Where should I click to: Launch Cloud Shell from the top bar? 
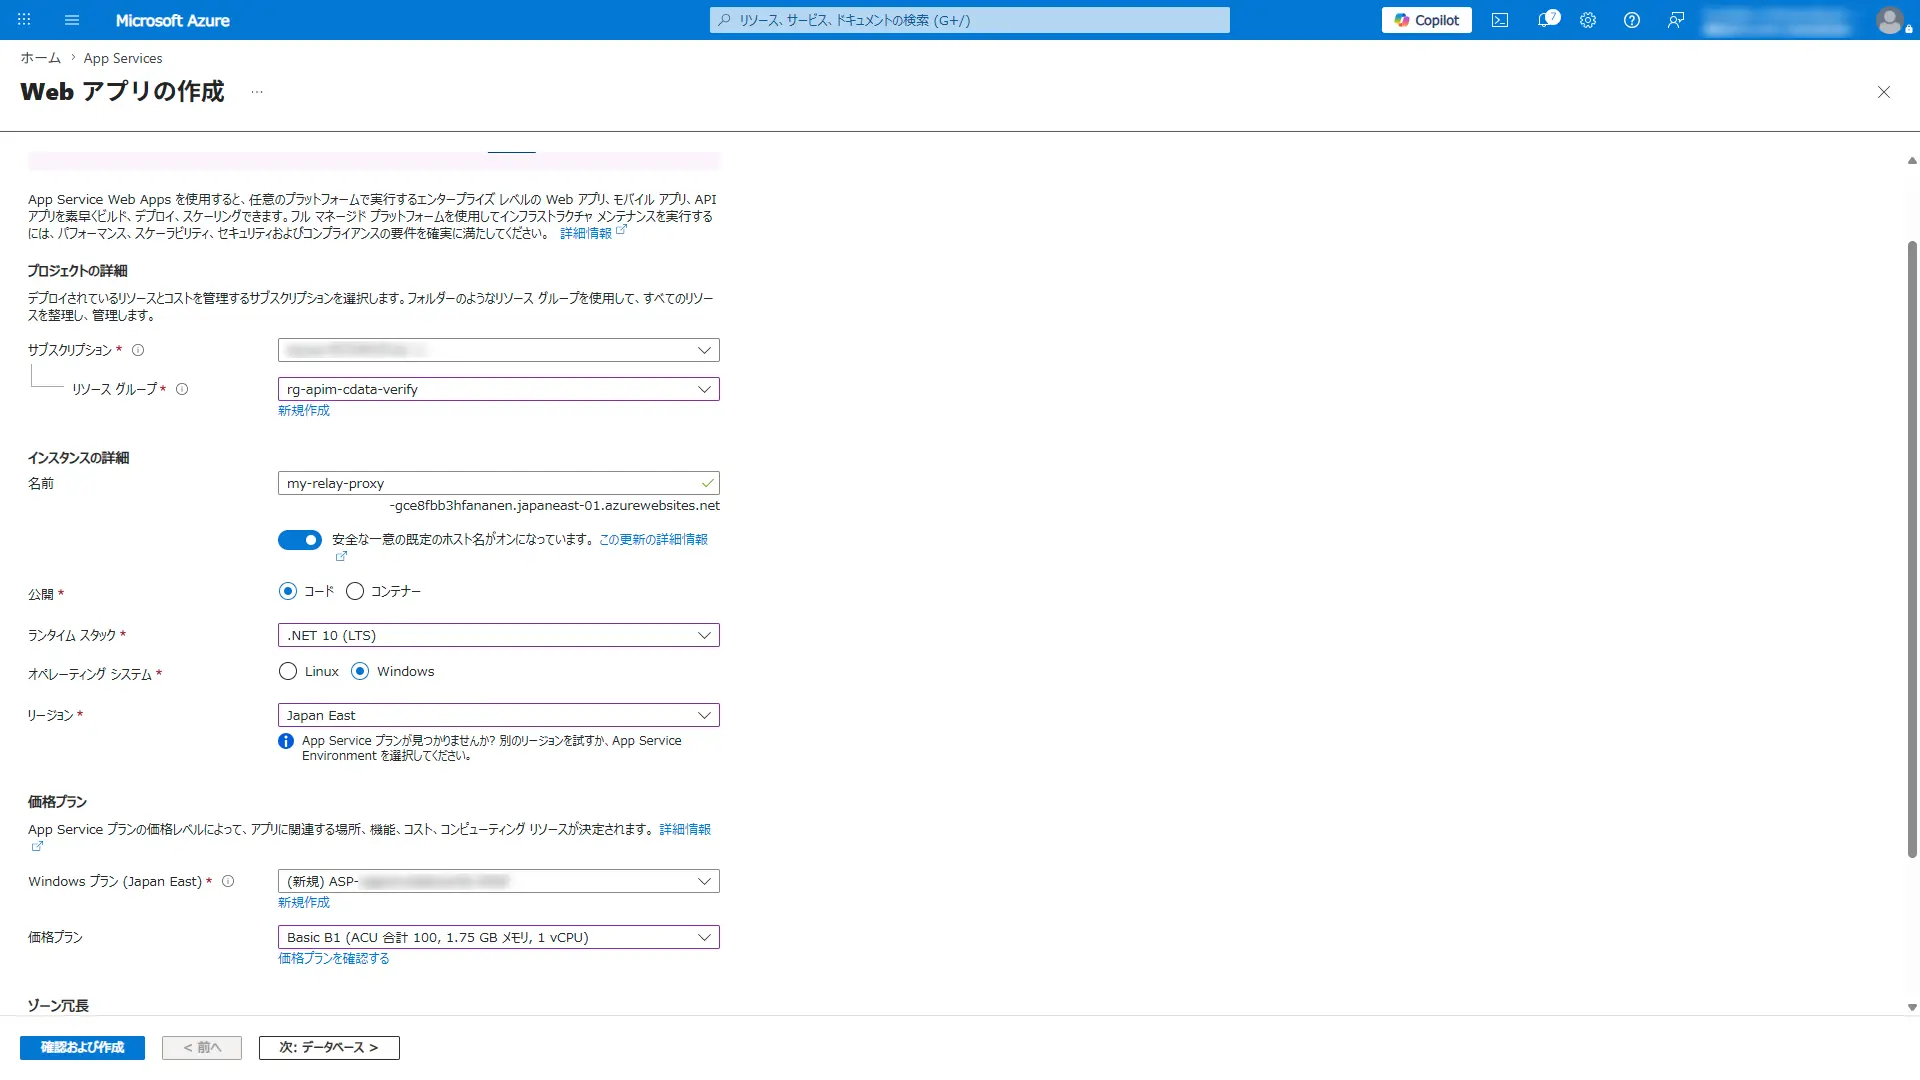(x=1500, y=20)
